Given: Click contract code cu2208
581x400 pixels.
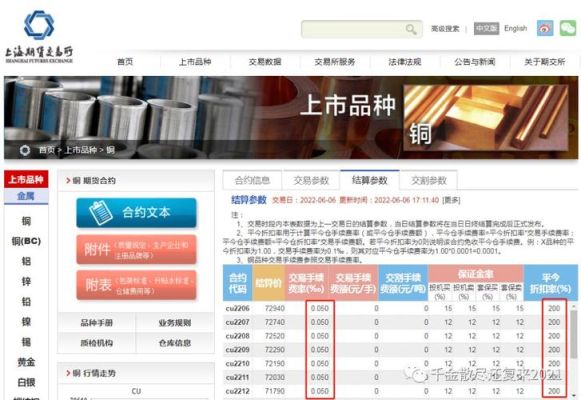Looking at the screenshot, I should [x=238, y=336].
